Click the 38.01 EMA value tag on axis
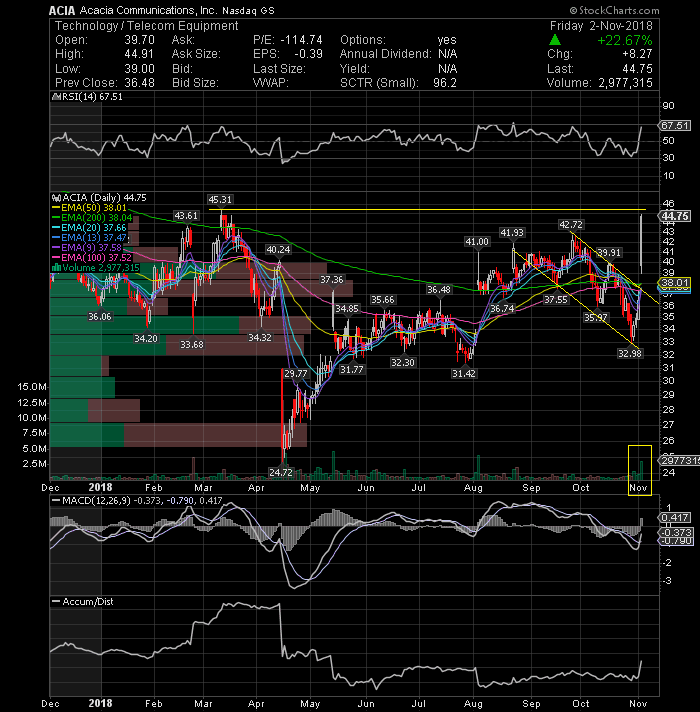The image size is (700, 712). point(675,283)
